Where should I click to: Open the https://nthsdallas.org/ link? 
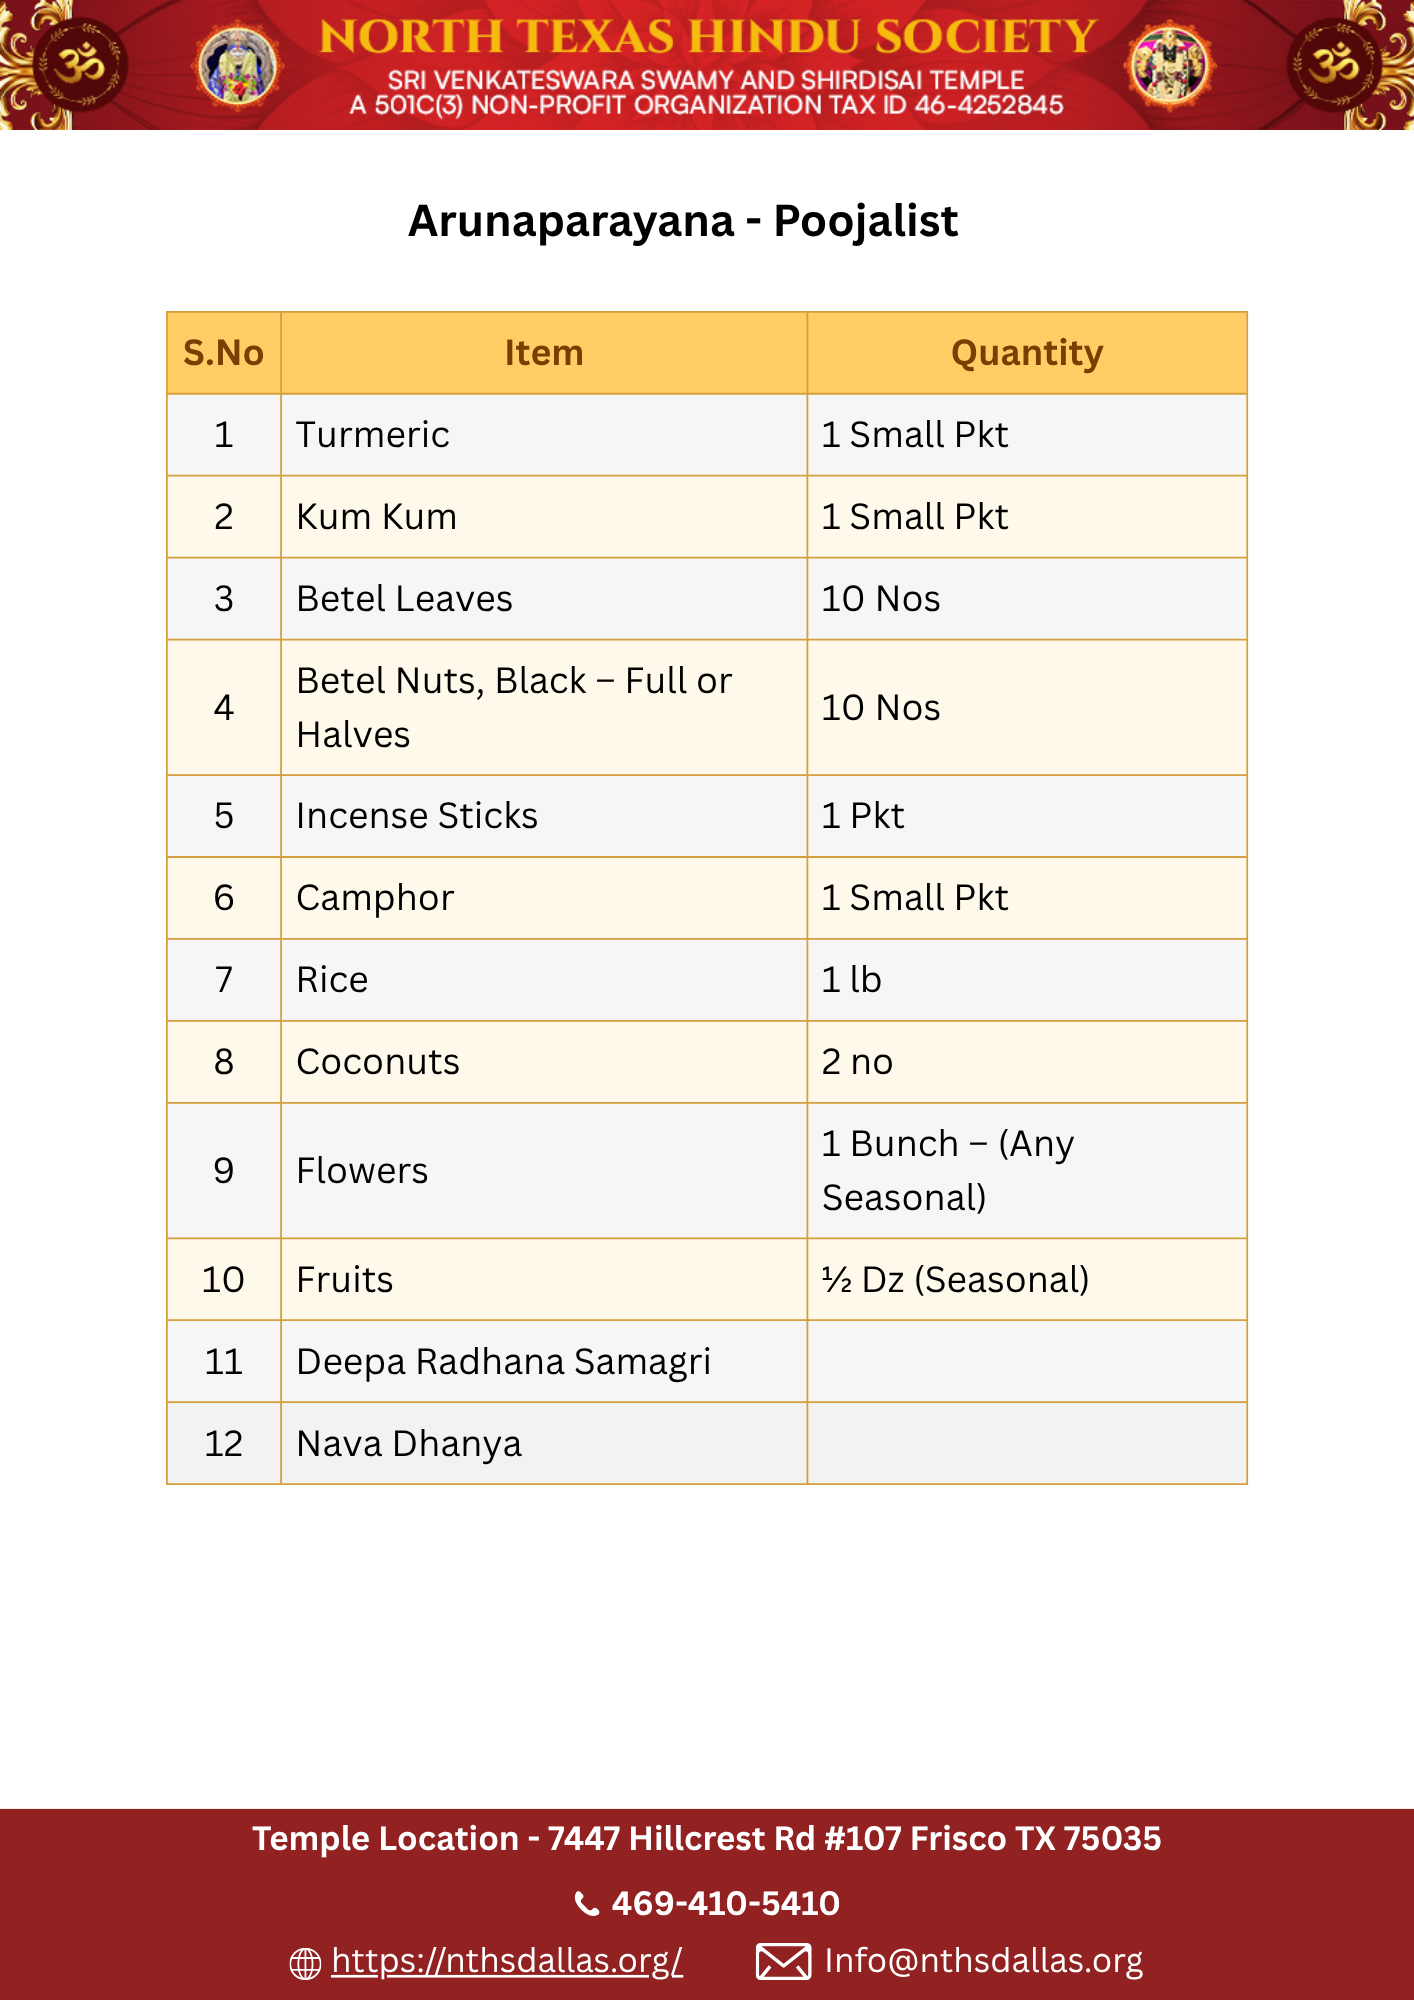507,1961
